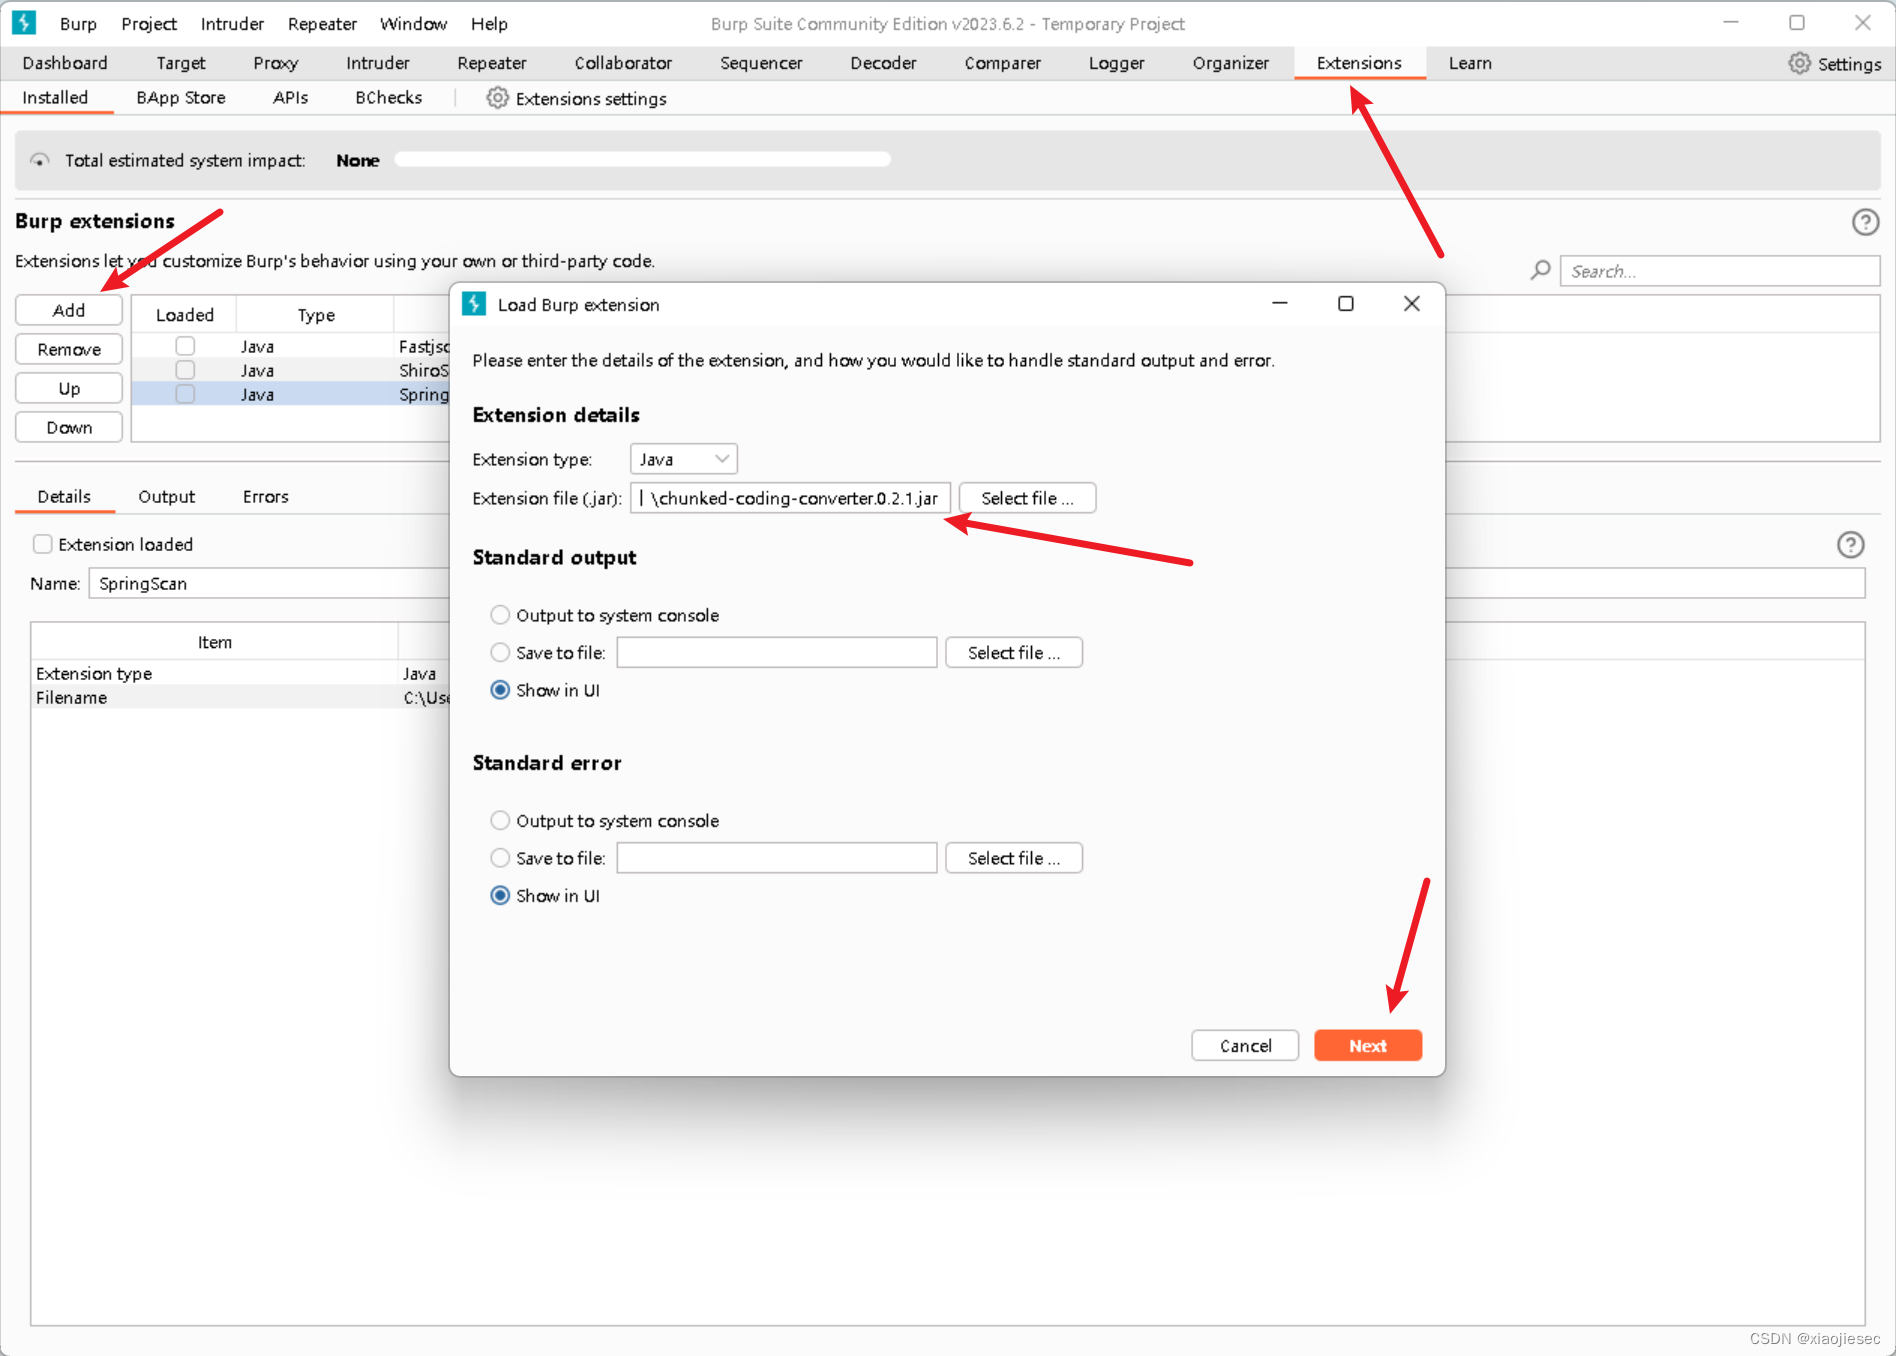The width and height of the screenshot is (1896, 1356).
Task: Toggle Loaded checkbox for ShiroS row
Action: (185, 370)
